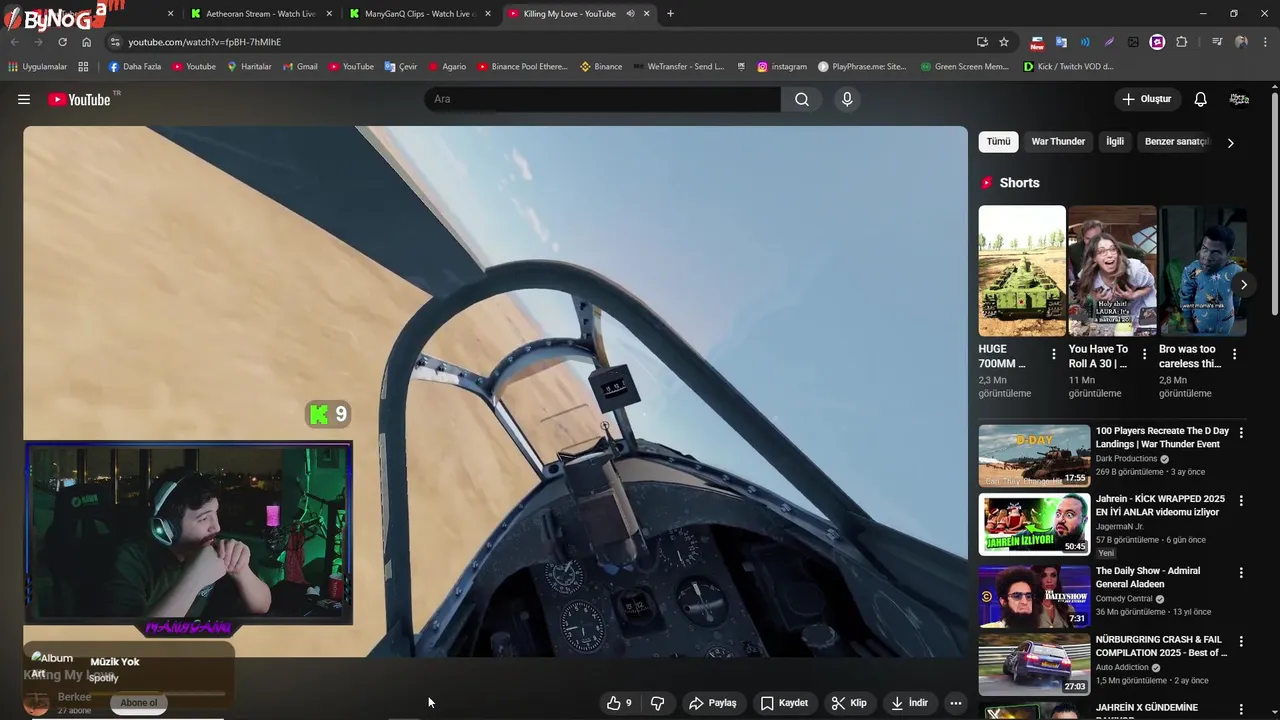The image size is (1280, 720).
Task: Open the round purple extension icon
Action: pyautogui.click(x=1157, y=42)
